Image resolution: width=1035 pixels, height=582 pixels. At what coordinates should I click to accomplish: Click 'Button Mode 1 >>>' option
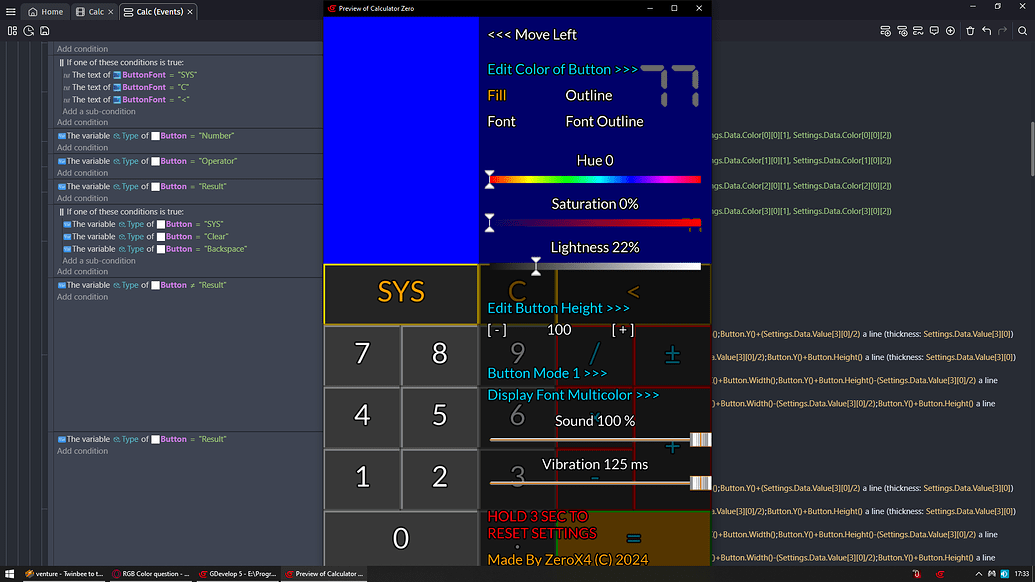tap(547, 373)
